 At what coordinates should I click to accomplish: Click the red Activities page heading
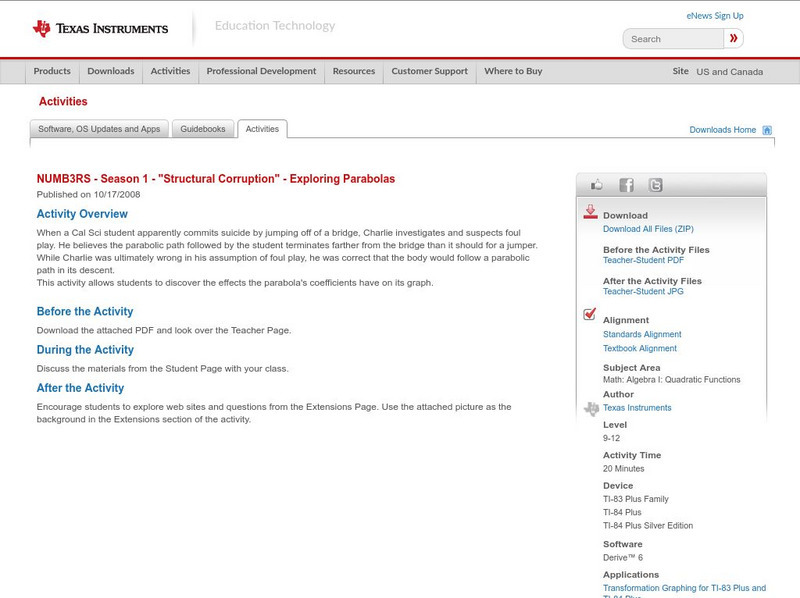(x=63, y=102)
